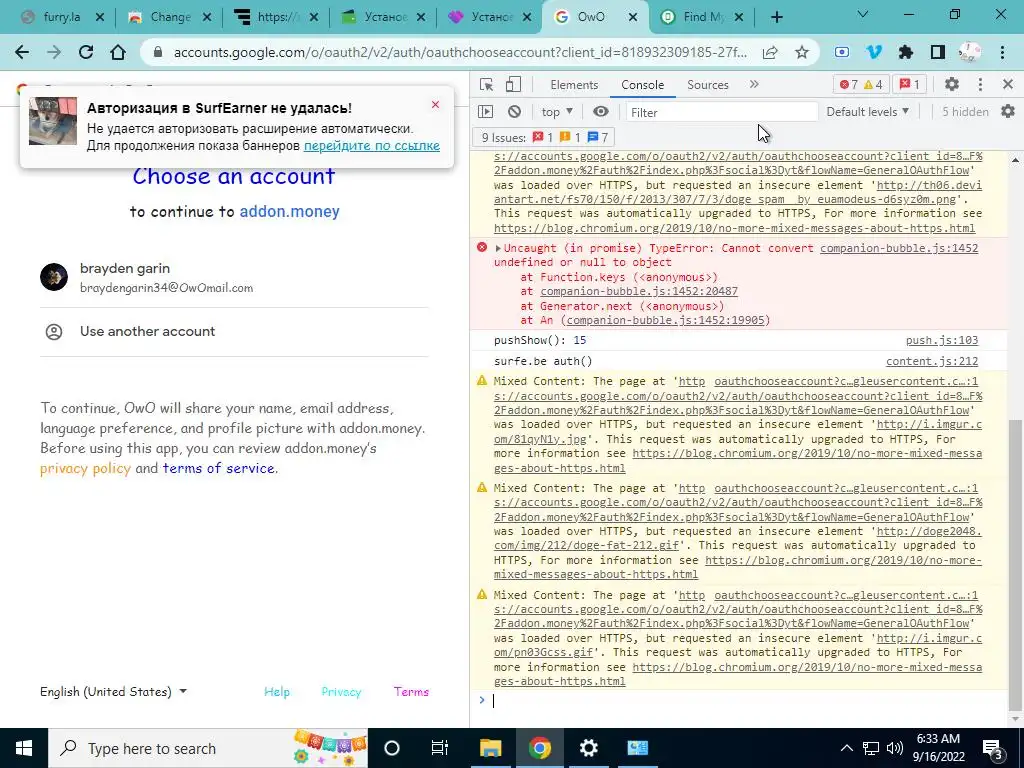Image resolution: width=1024 pixels, height=768 pixels.
Task: Show hidden system tray icons
Action: tap(846, 748)
